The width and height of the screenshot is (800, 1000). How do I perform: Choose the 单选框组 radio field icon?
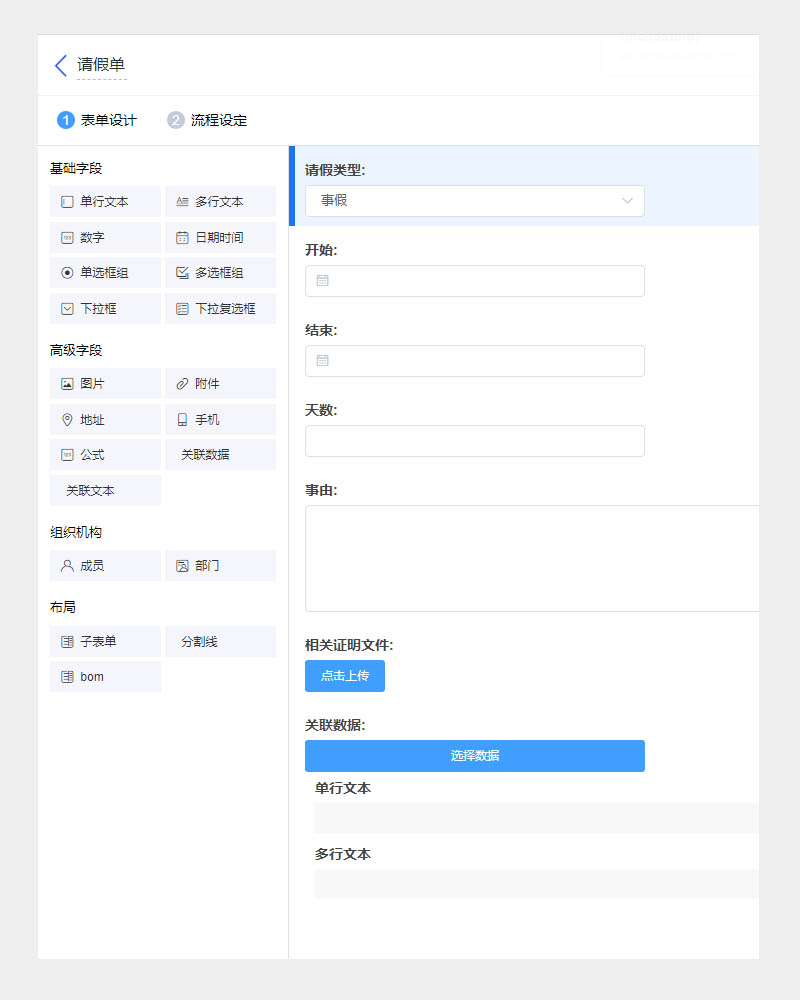(67, 273)
